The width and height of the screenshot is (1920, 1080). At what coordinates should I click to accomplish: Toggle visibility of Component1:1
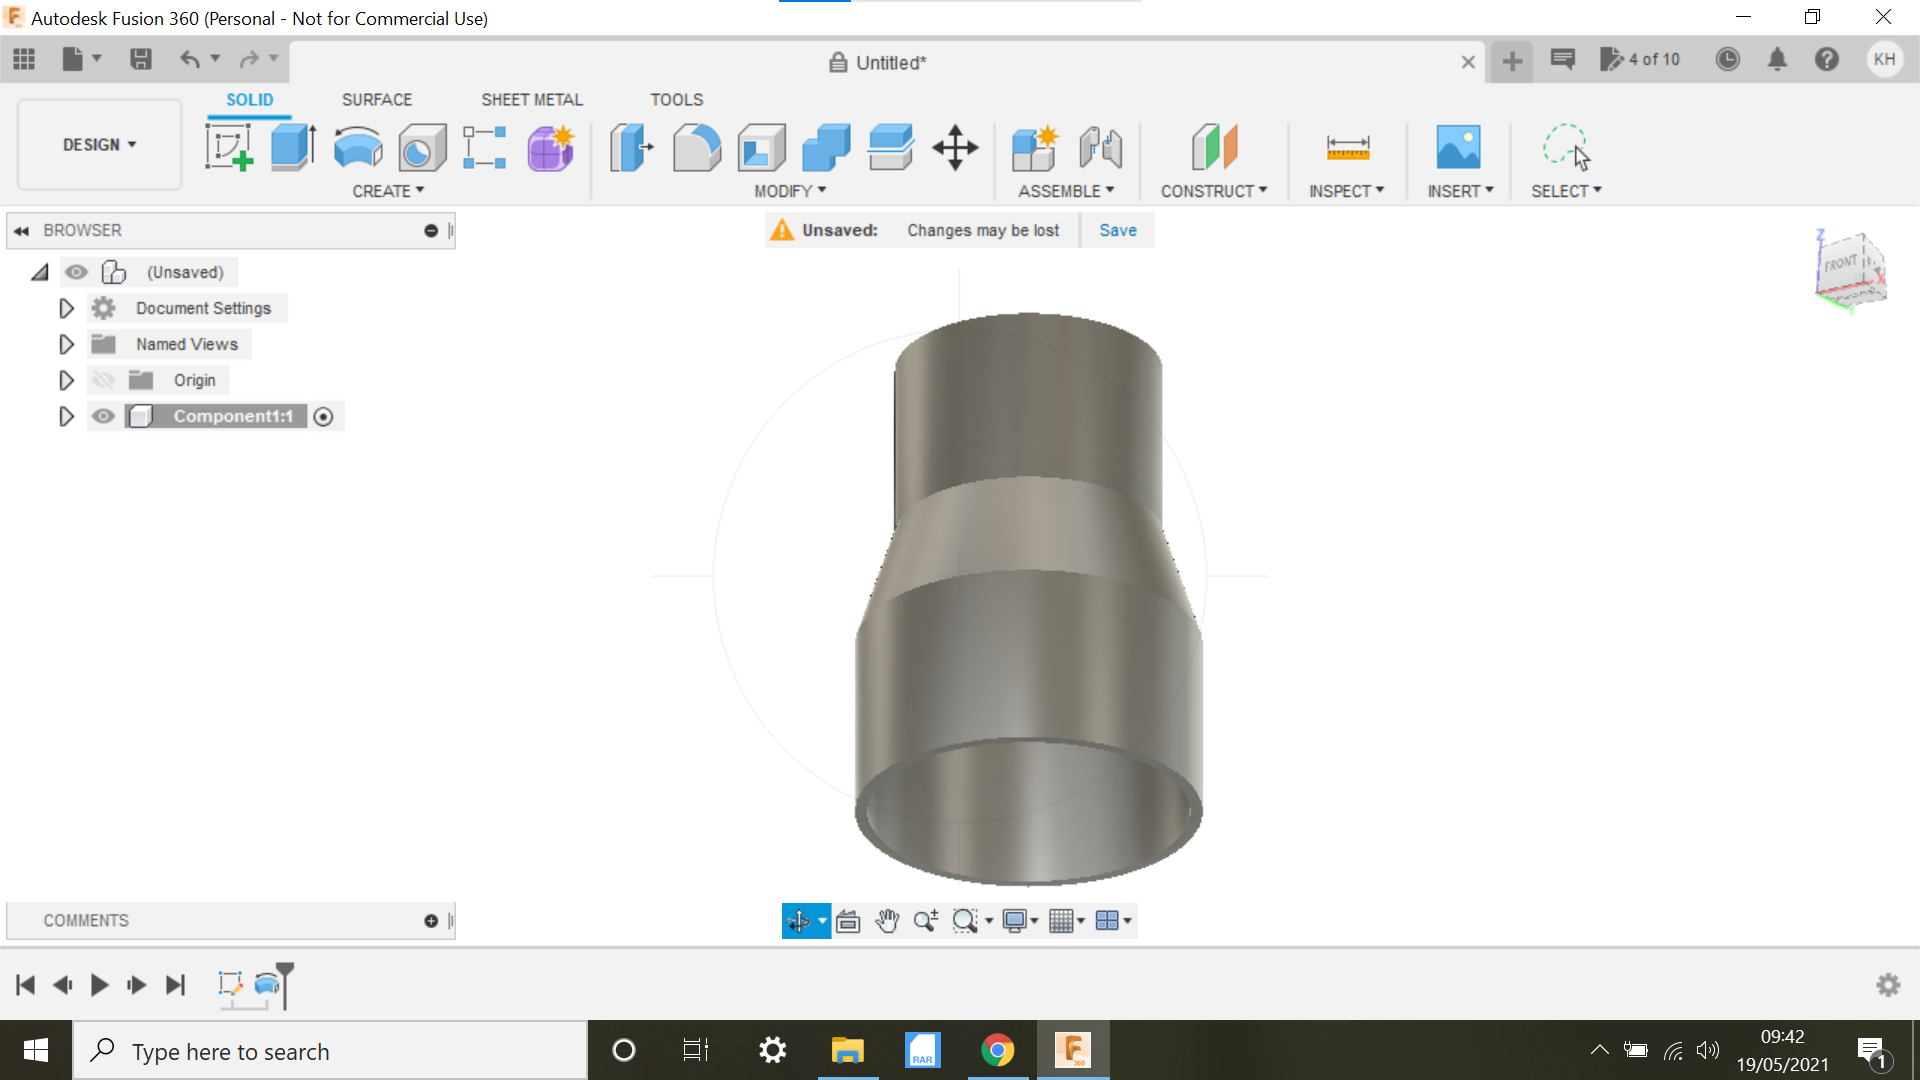103,416
